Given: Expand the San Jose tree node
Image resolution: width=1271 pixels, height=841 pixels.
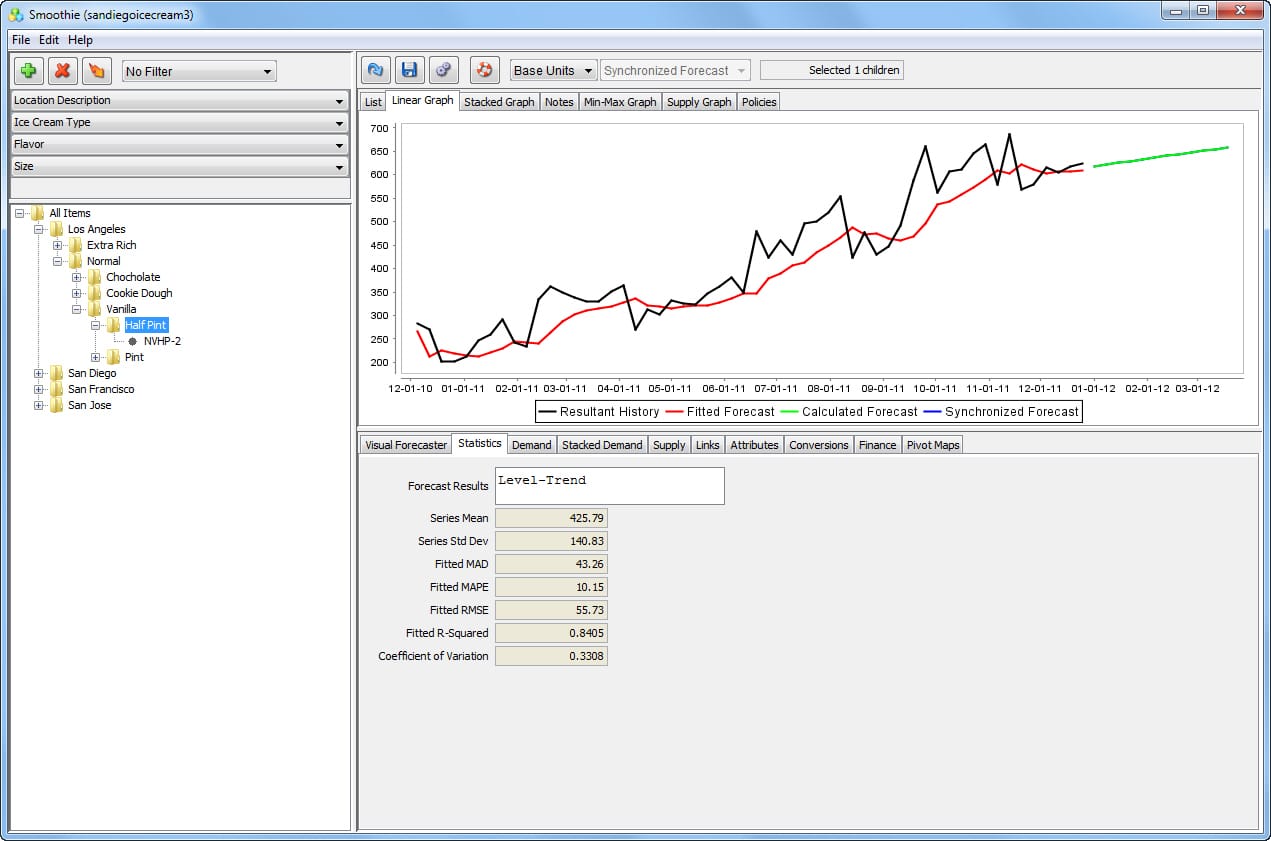Looking at the screenshot, I should point(39,405).
